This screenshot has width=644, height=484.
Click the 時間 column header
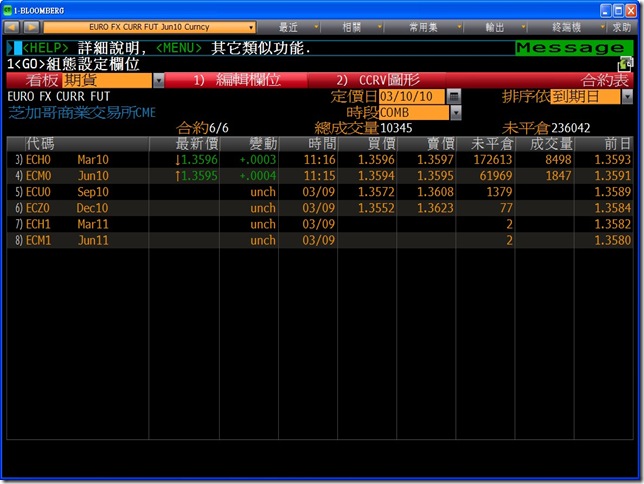point(322,144)
